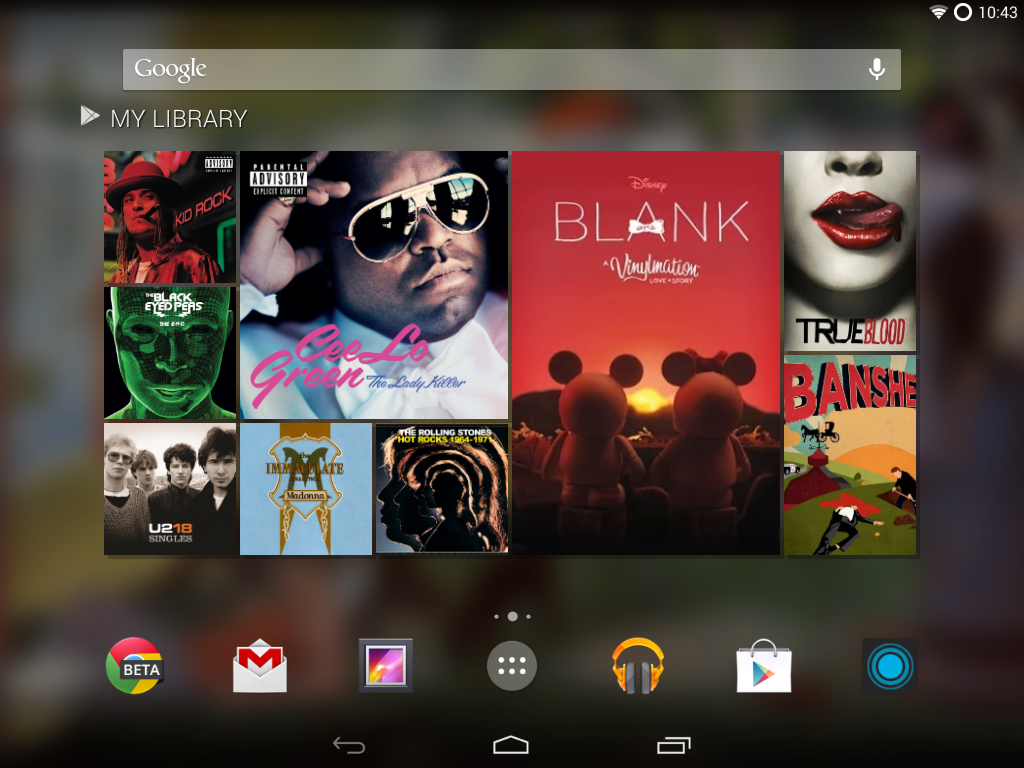
Task: Tap the voice search microphone
Action: 876,69
